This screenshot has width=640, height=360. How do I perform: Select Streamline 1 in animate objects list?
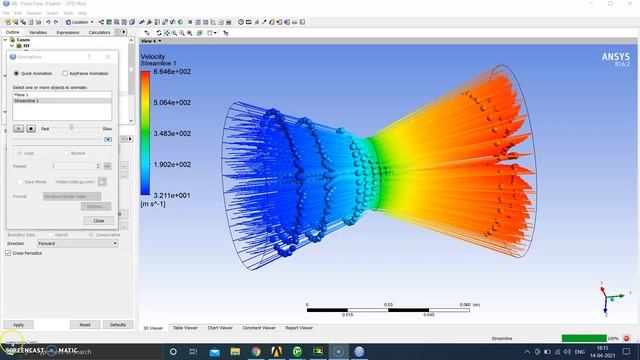click(x=62, y=100)
